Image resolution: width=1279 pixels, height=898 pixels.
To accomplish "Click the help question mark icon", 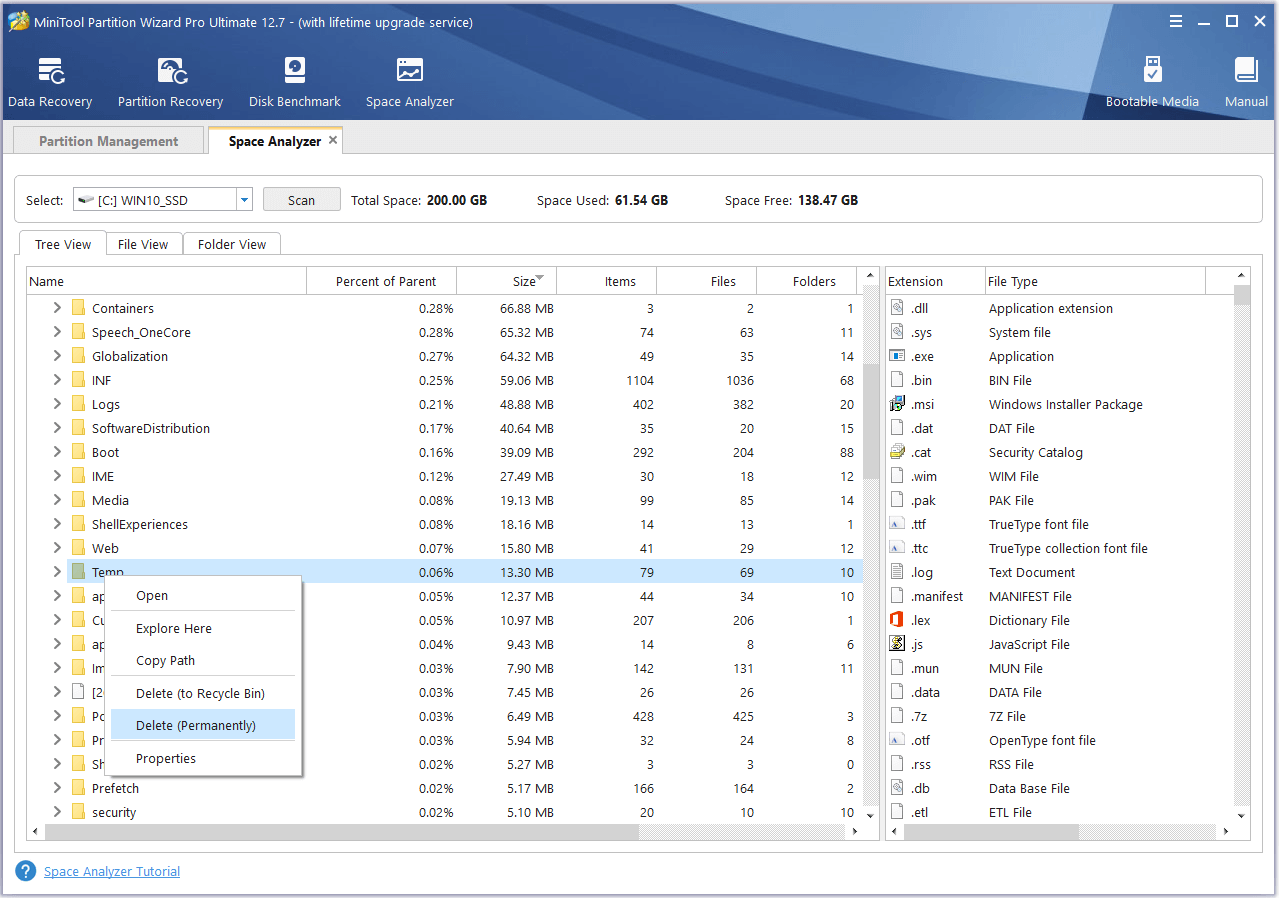I will pyautogui.click(x=26, y=871).
